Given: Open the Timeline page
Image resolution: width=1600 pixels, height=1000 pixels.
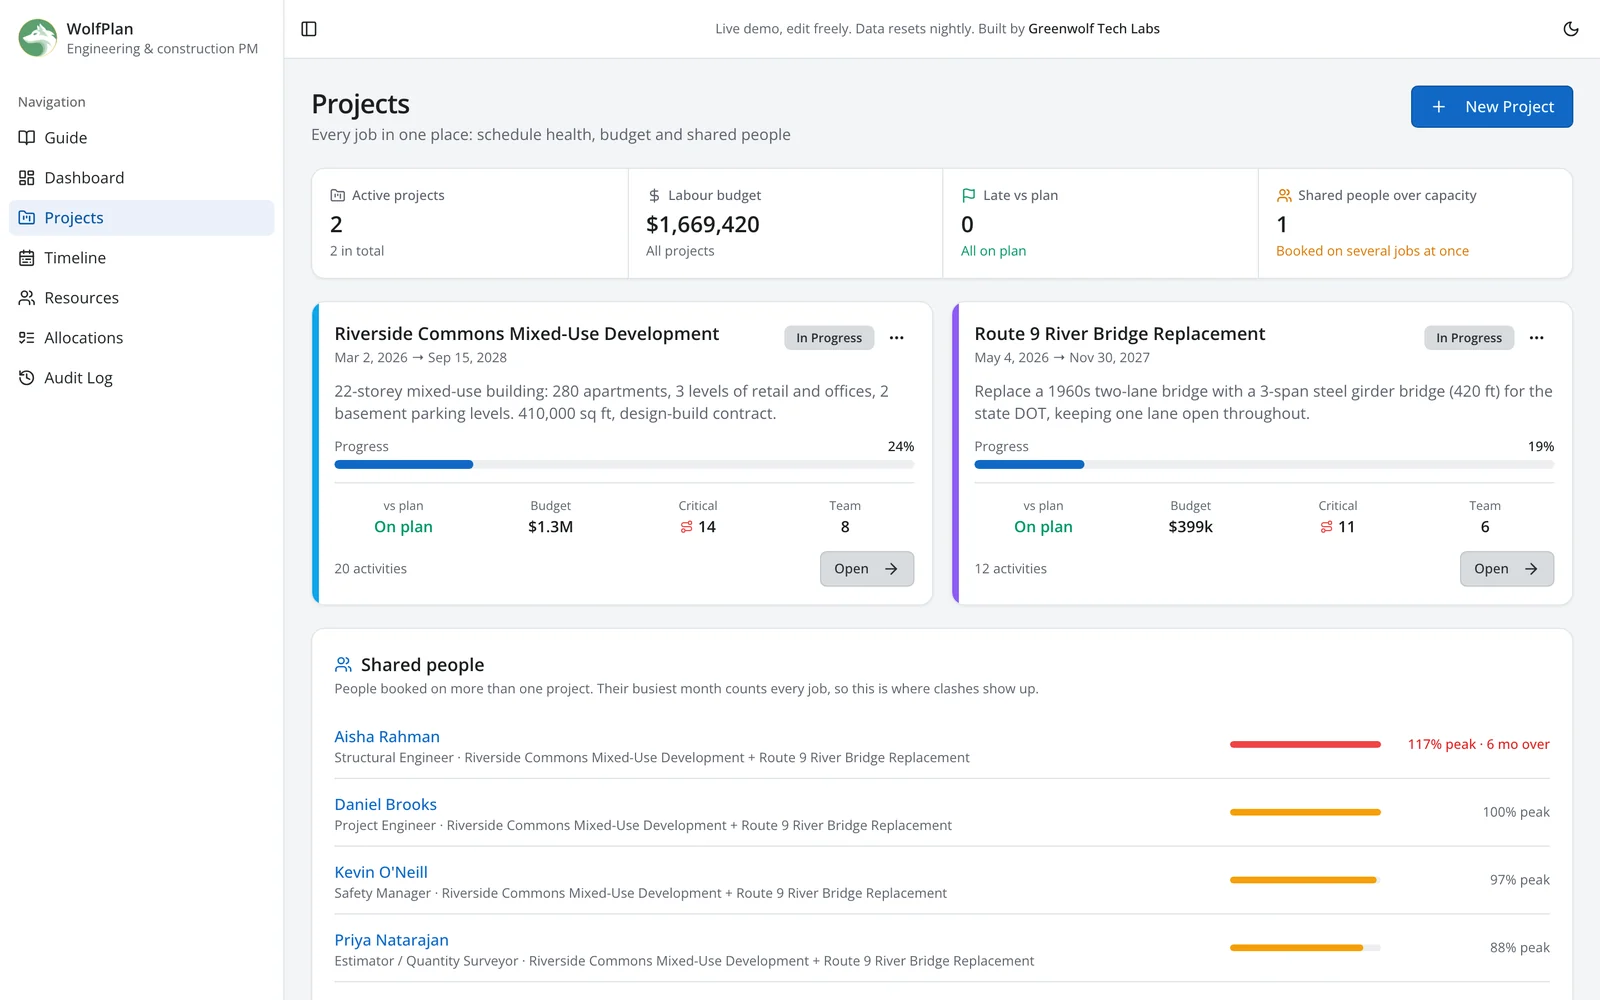Looking at the screenshot, I should 142,258.
